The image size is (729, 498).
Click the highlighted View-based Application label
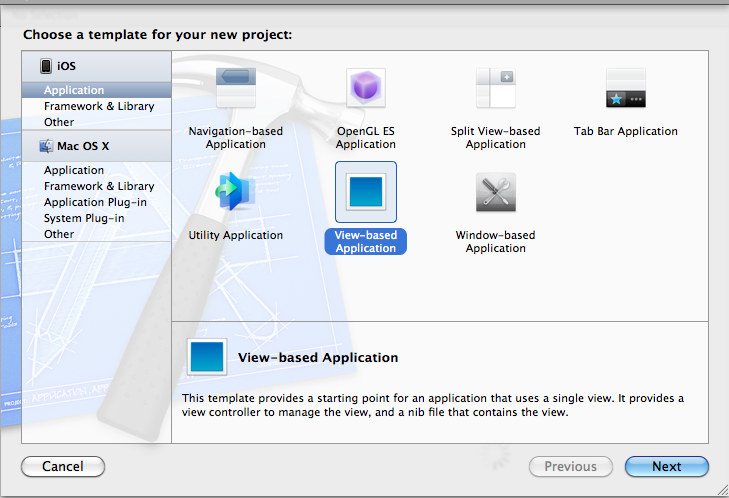366,241
